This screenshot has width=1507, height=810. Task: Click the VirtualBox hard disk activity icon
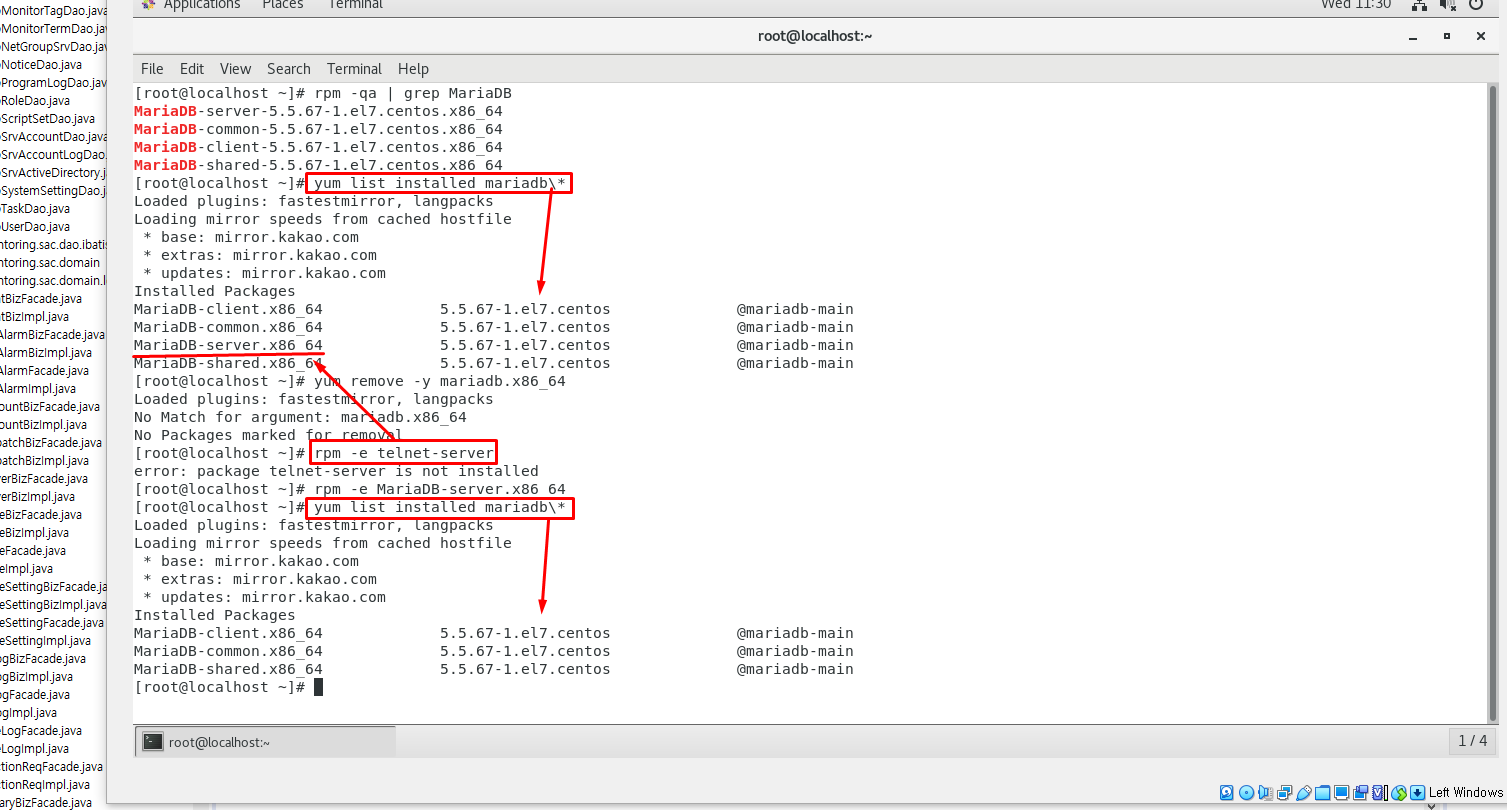[1227, 793]
